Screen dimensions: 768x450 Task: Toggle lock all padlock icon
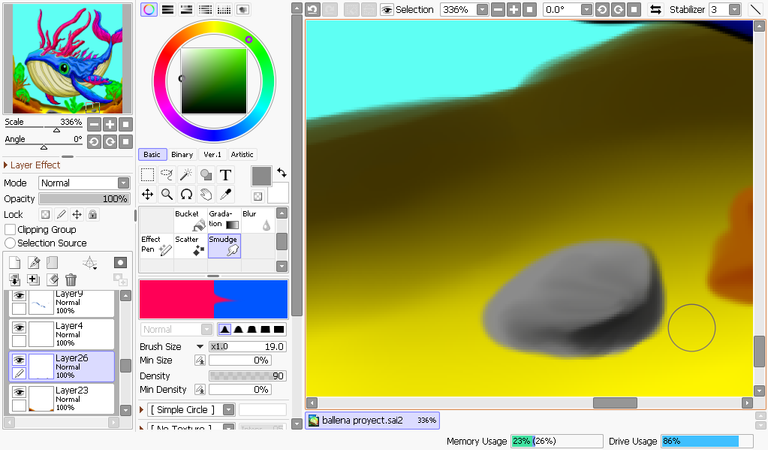click(x=93, y=214)
